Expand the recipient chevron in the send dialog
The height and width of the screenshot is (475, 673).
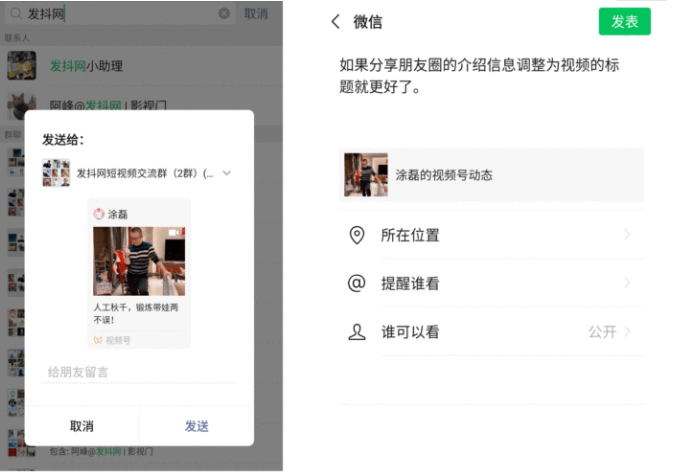pyautogui.click(x=227, y=173)
